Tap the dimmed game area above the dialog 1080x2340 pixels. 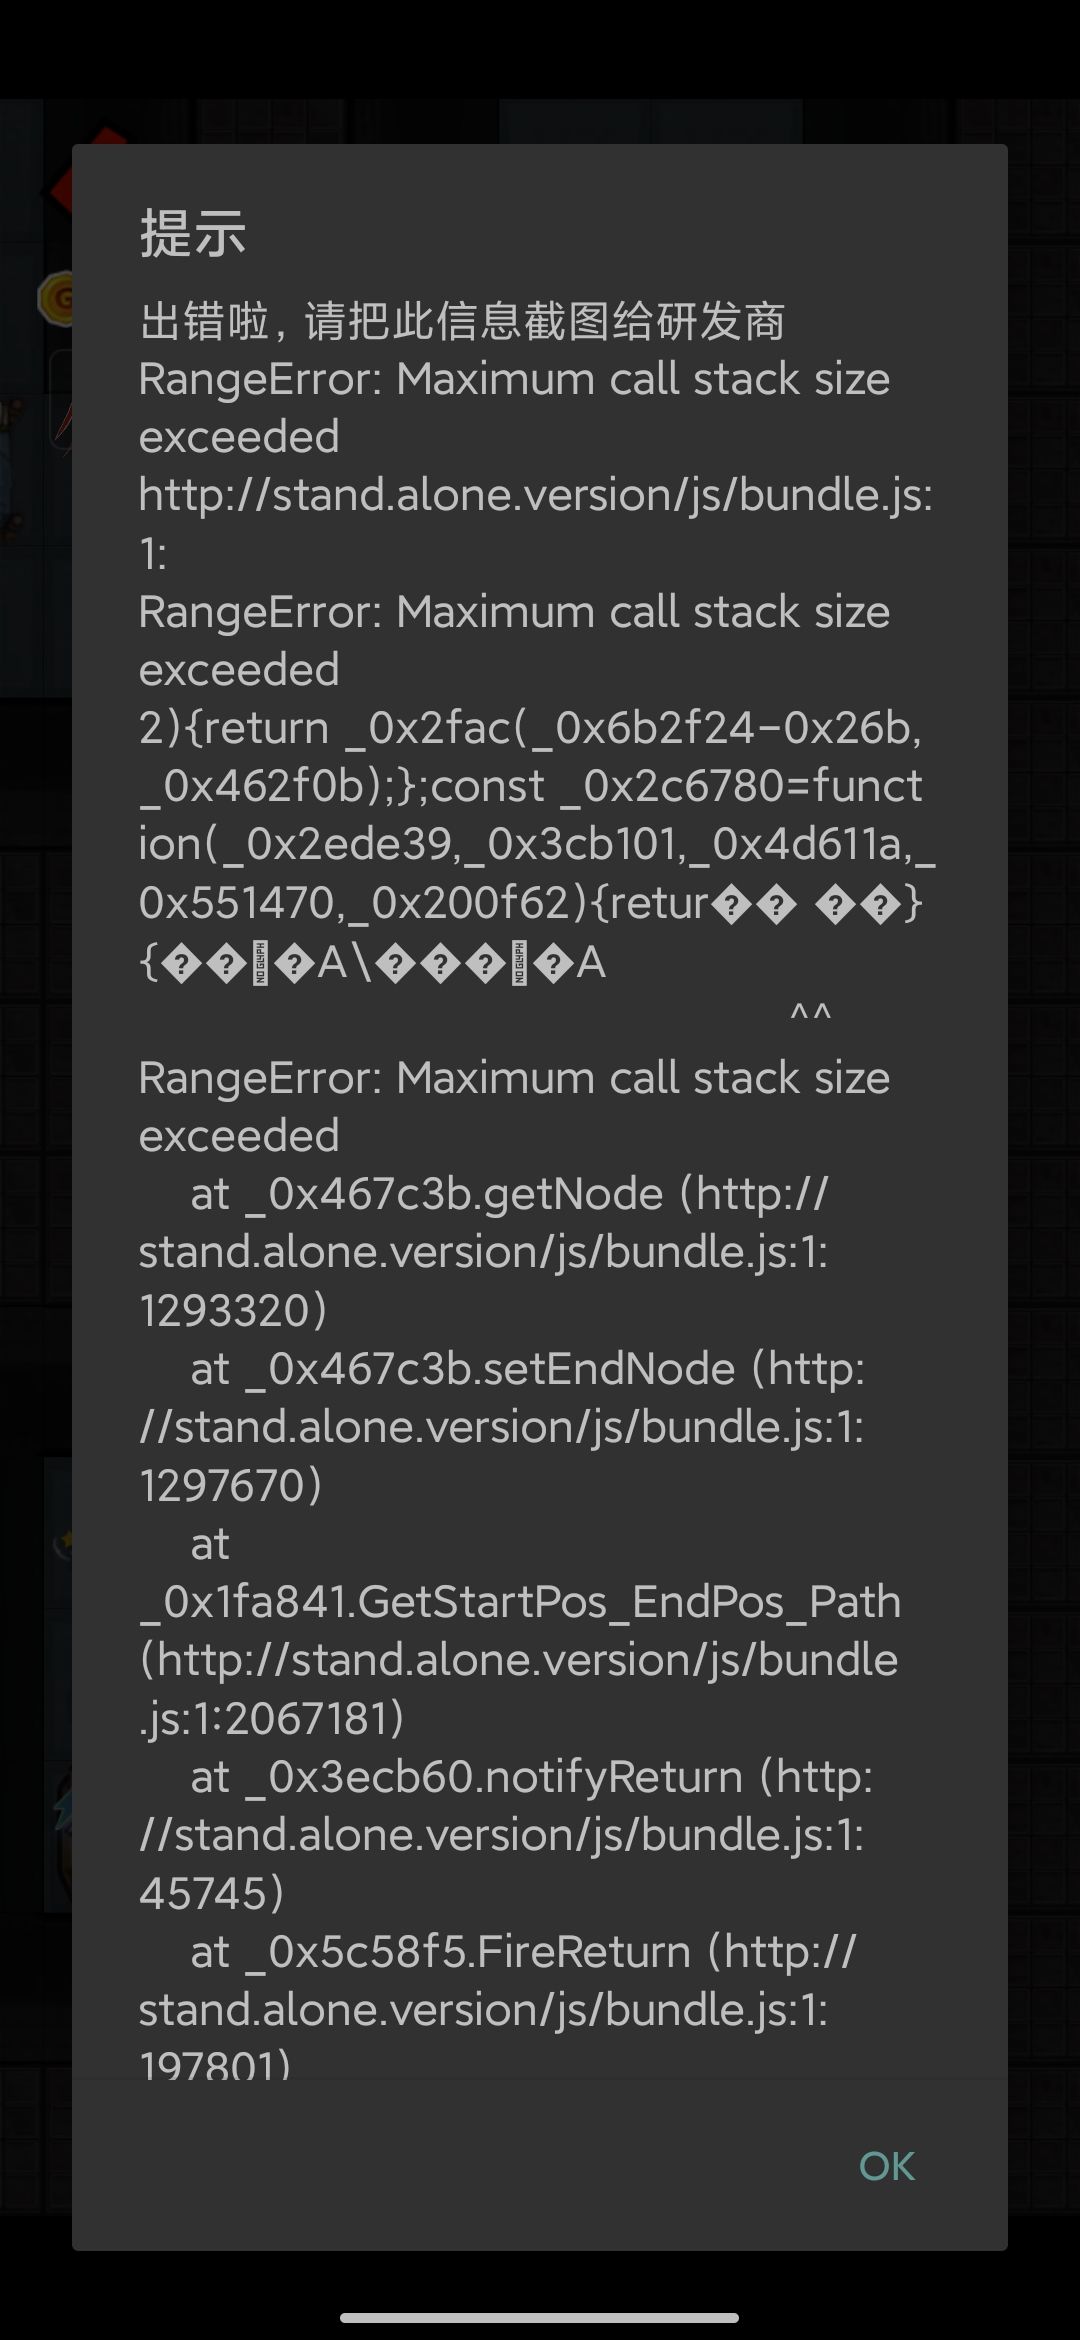click(x=540, y=120)
